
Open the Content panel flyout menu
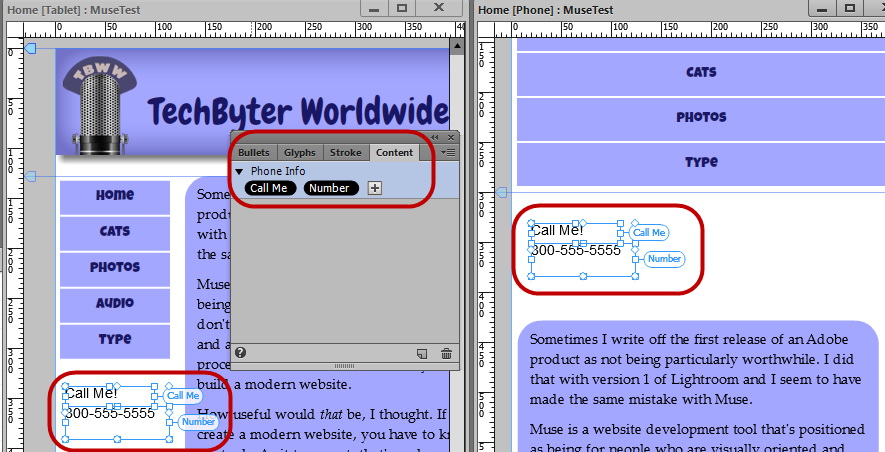click(x=448, y=152)
